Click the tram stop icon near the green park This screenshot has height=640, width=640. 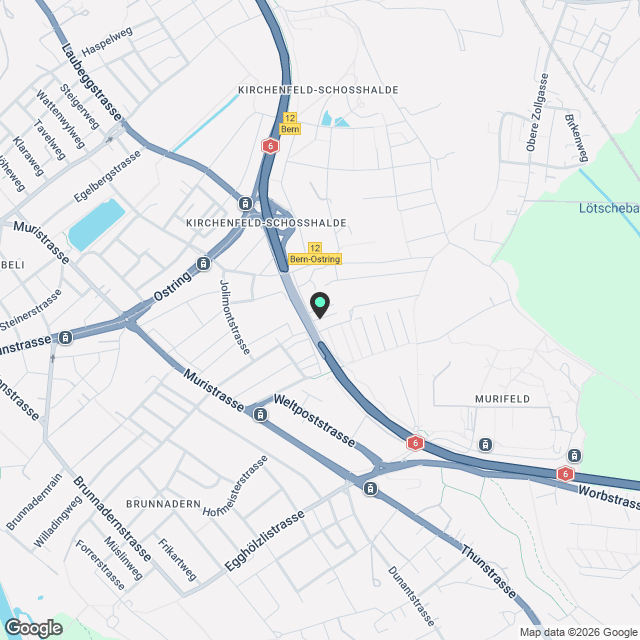click(574, 455)
